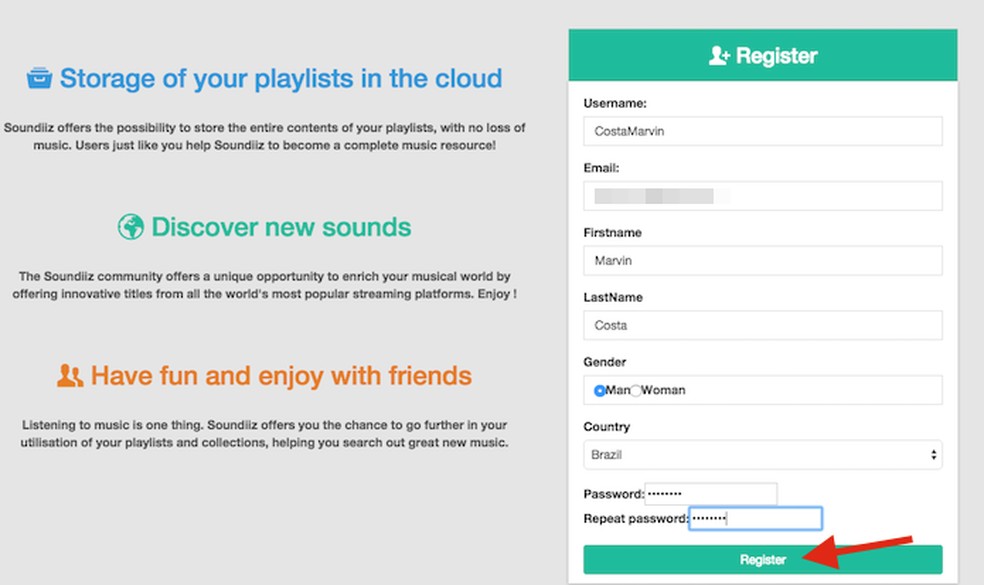Click the Username field containing CostaMarvin
The height and width of the screenshot is (585, 984).
tap(762, 131)
